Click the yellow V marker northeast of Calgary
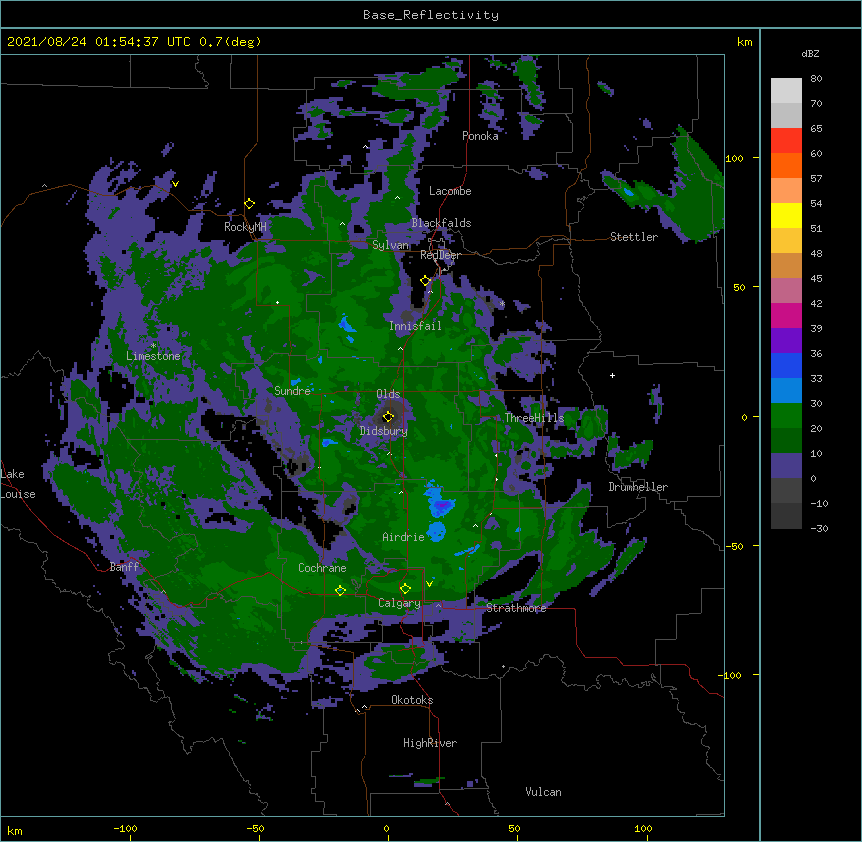 pyautogui.click(x=429, y=584)
